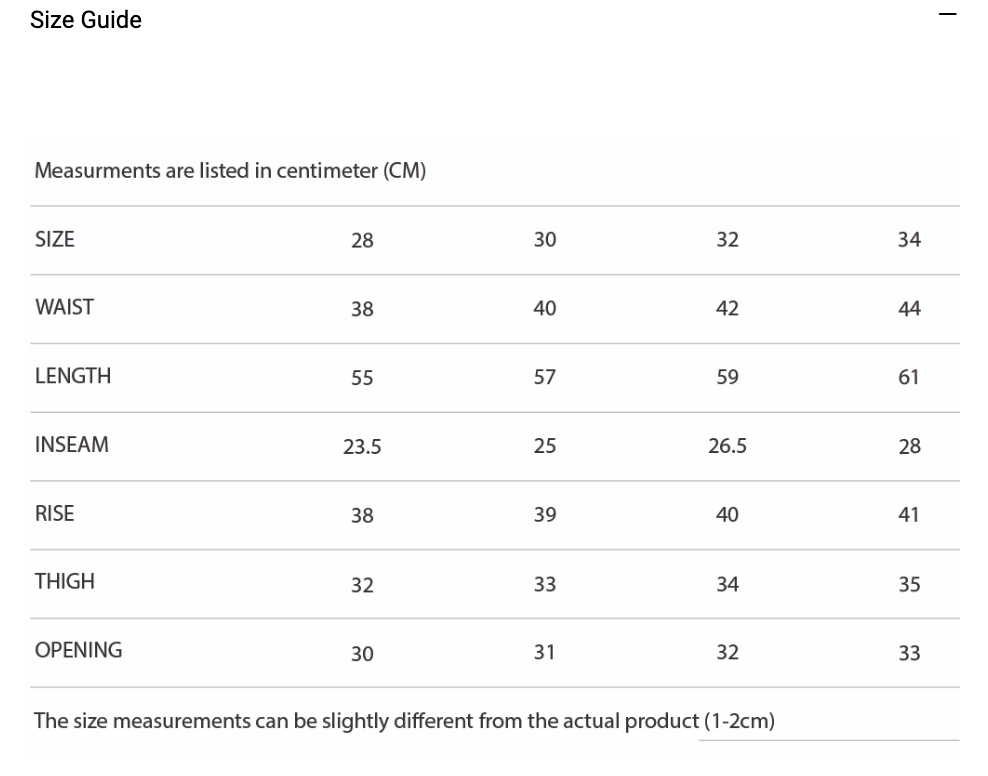Click rise value 39
Image resolution: width=988 pixels, height=776 pixels.
544,515
